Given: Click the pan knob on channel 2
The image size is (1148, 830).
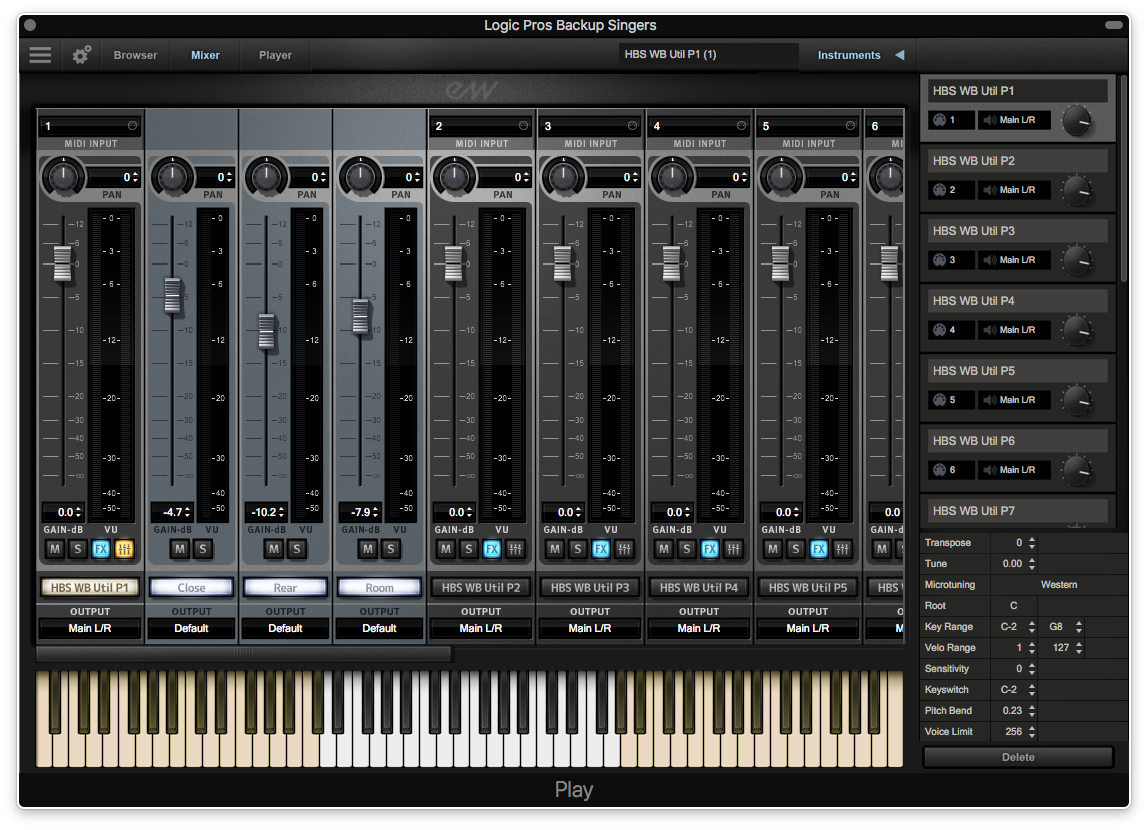Looking at the screenshot, I should pyautogui.click(x=454, y=176).
